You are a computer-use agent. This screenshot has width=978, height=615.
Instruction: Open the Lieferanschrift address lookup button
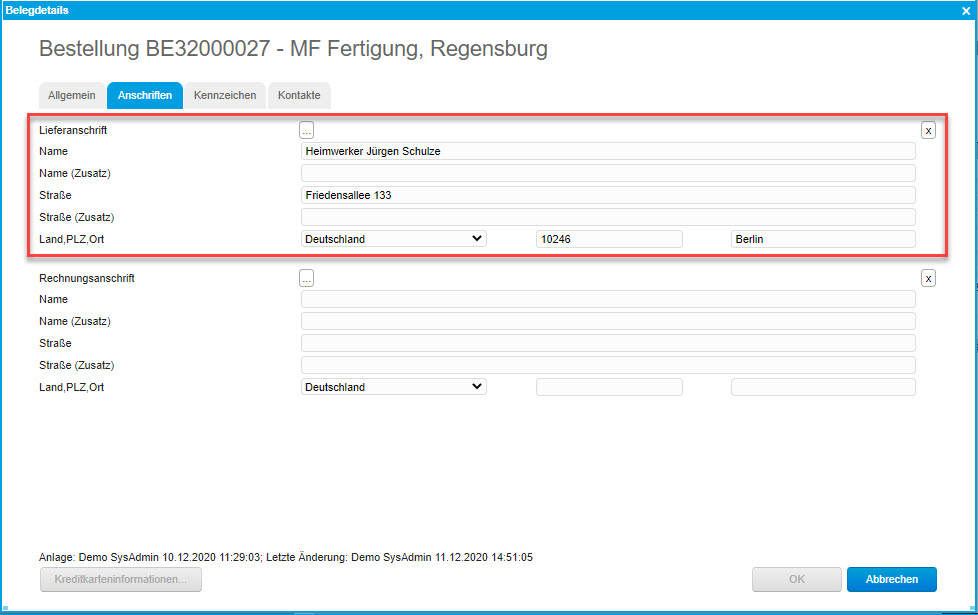point(307,130)
